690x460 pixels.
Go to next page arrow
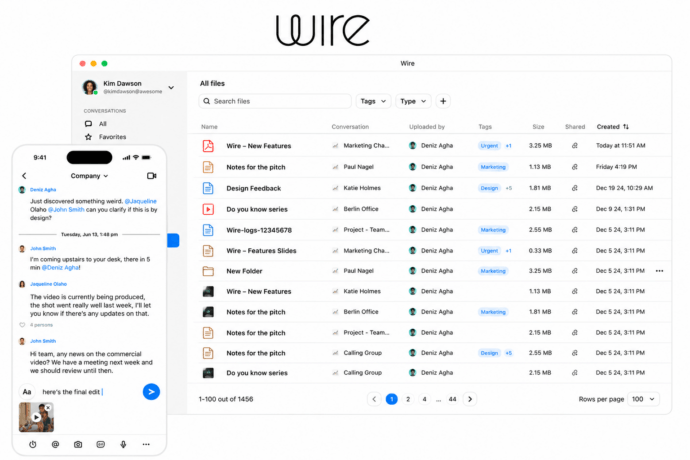click(x=470, y=399)
